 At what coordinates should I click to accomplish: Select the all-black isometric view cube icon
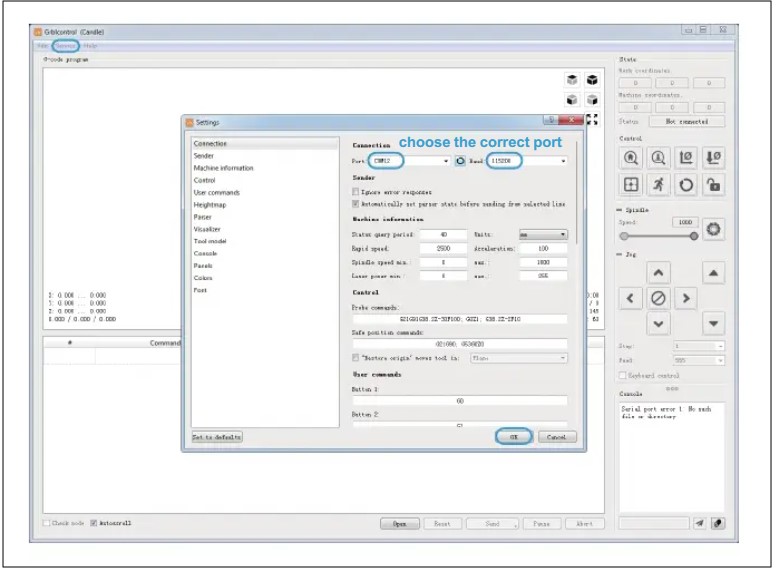click(x=592, y=80)
